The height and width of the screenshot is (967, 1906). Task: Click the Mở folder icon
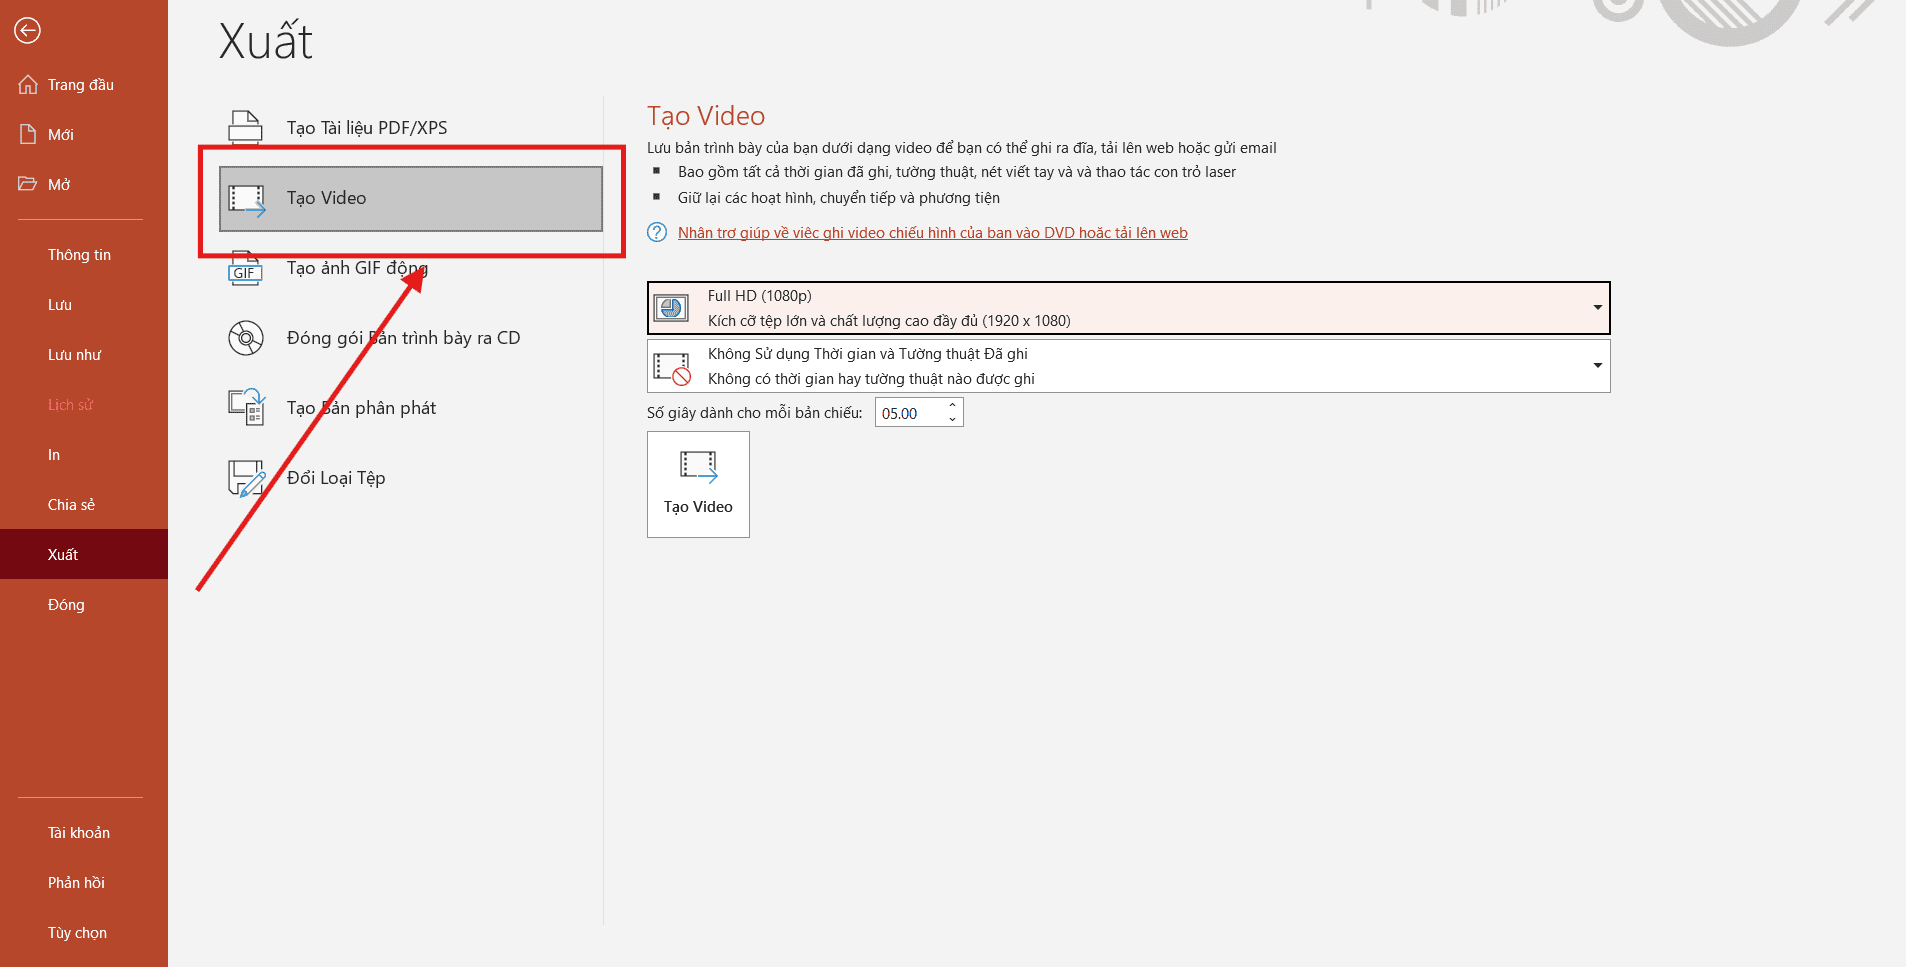pyautogui.click(x=28, y=184)
